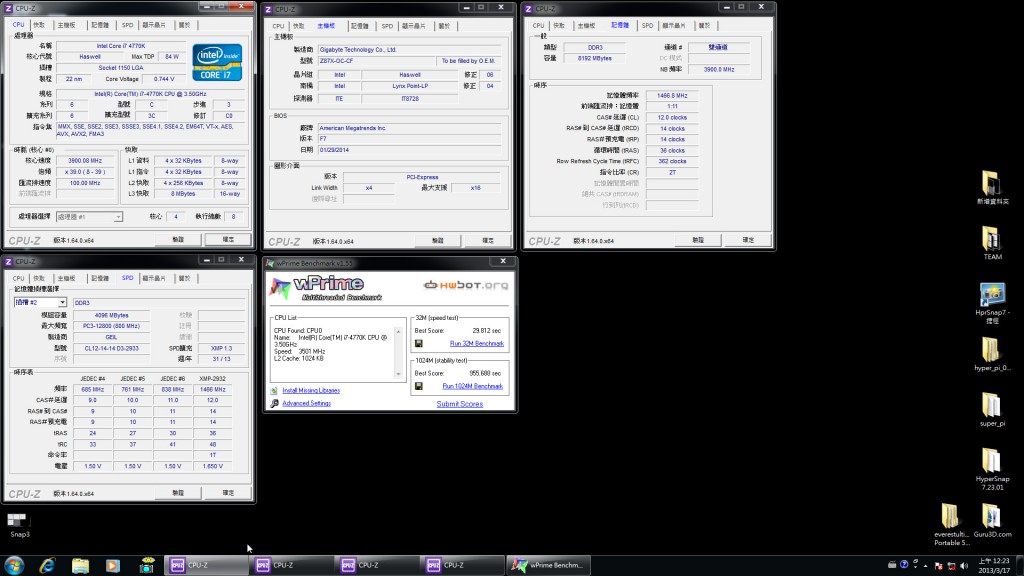Click the CL12-14-14 D3-2933 part number field
1024x576 pixels.
[x=111, y=348]
